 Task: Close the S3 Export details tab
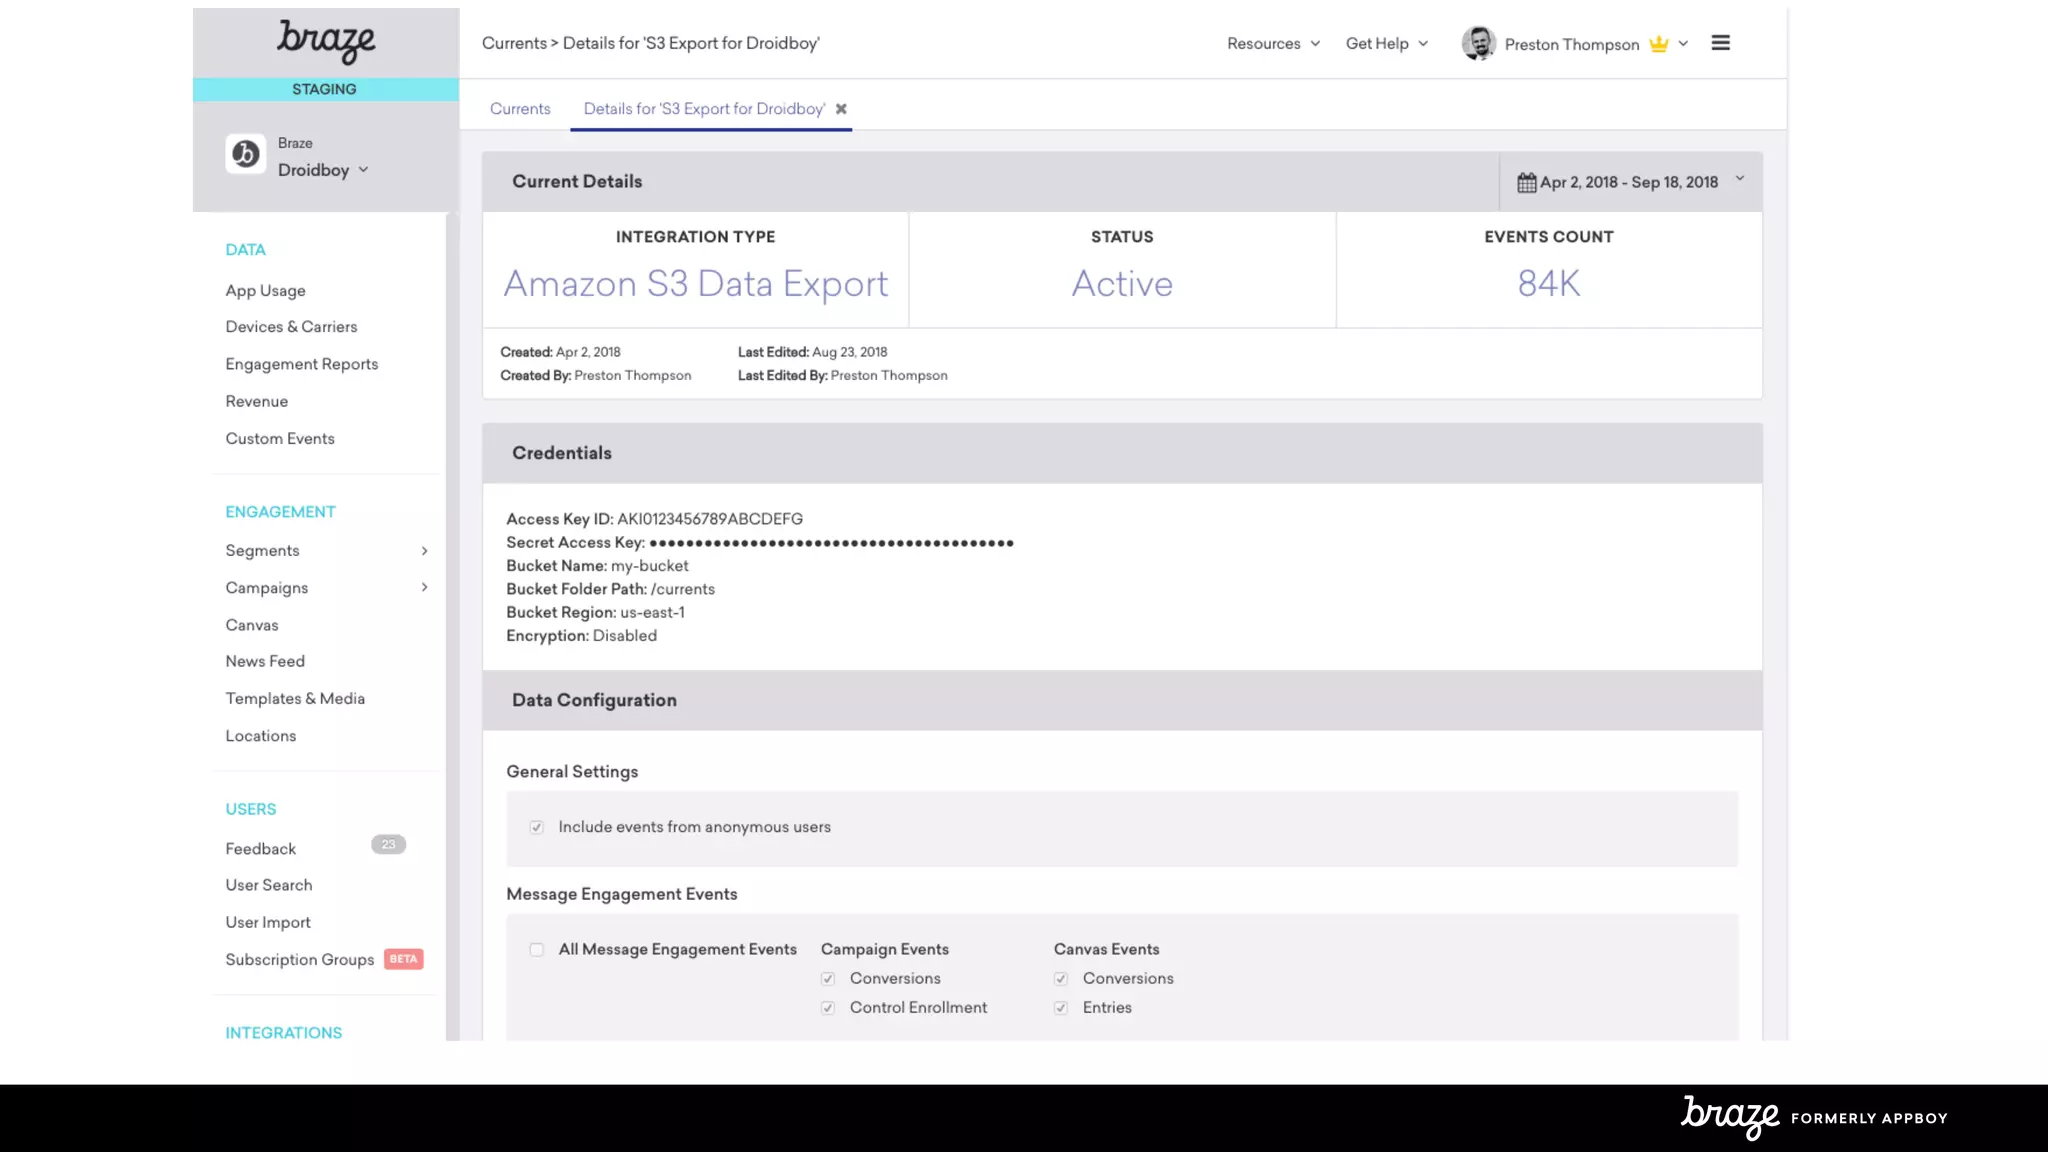point(841,109)
